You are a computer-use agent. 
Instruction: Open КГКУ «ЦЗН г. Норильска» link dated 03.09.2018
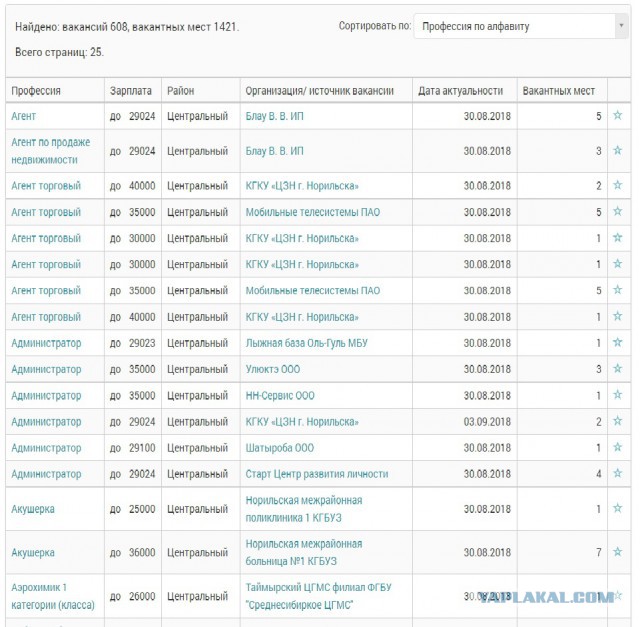pos(302,422)
